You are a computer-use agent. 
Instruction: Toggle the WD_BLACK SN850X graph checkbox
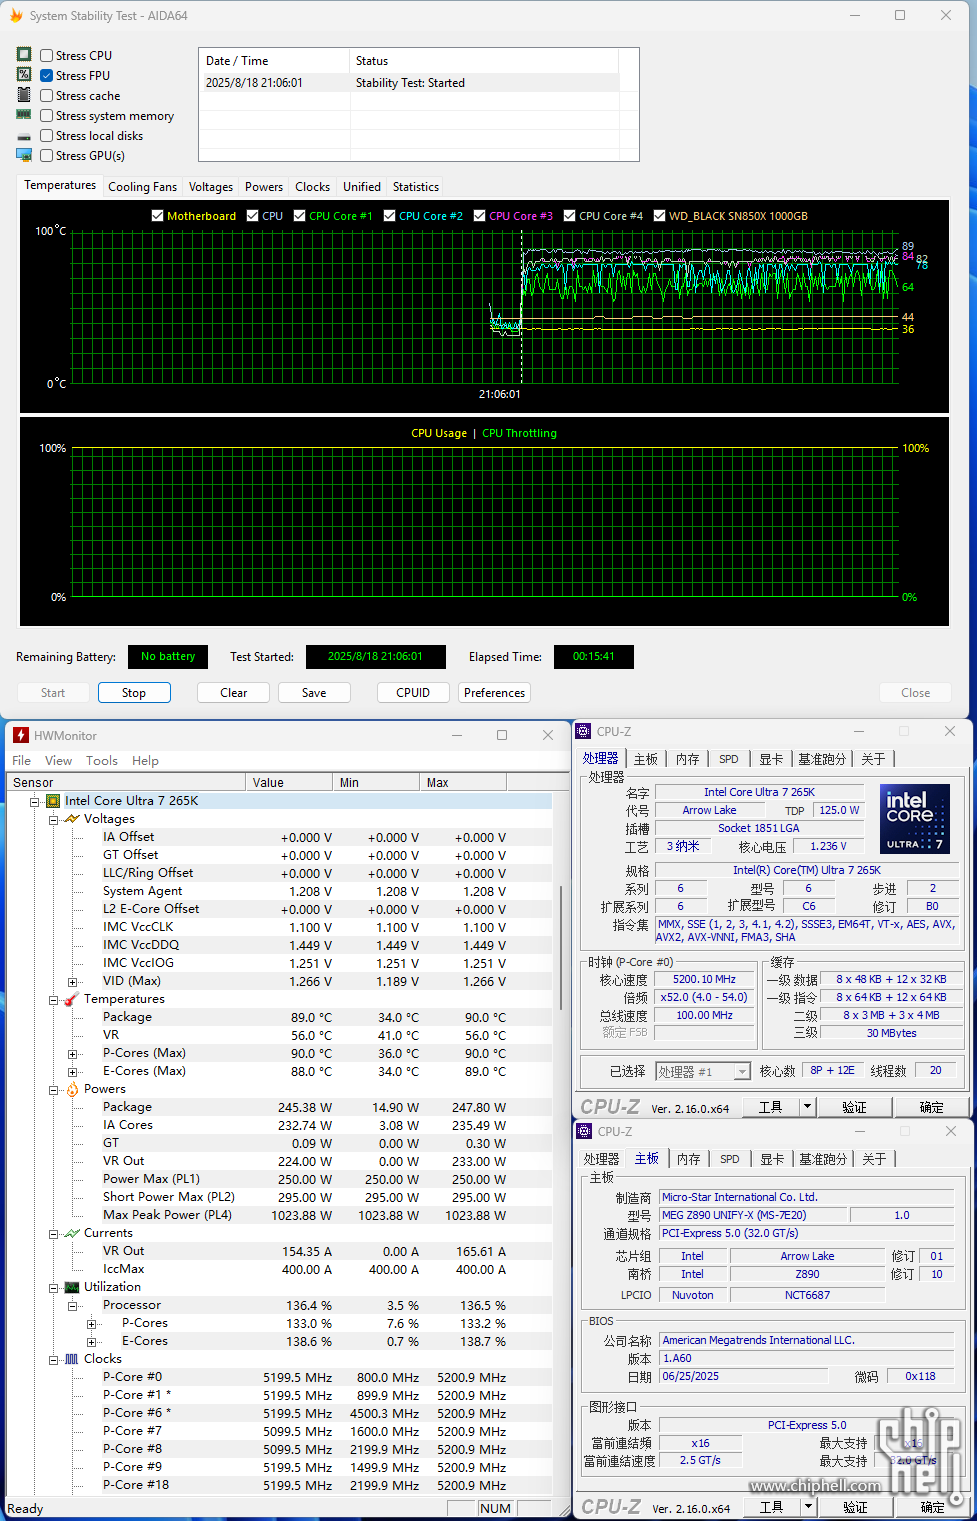[659, 216]
